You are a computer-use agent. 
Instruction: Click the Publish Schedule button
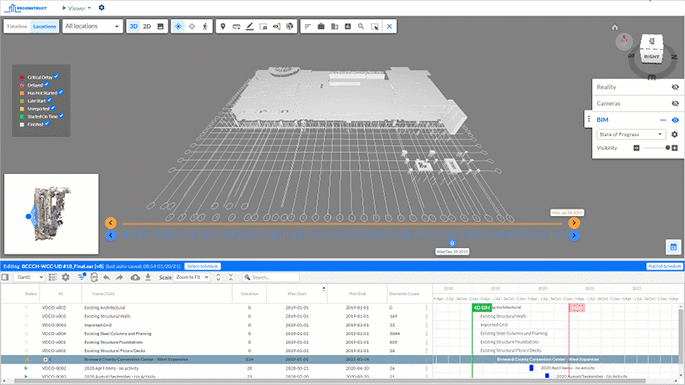664,266
